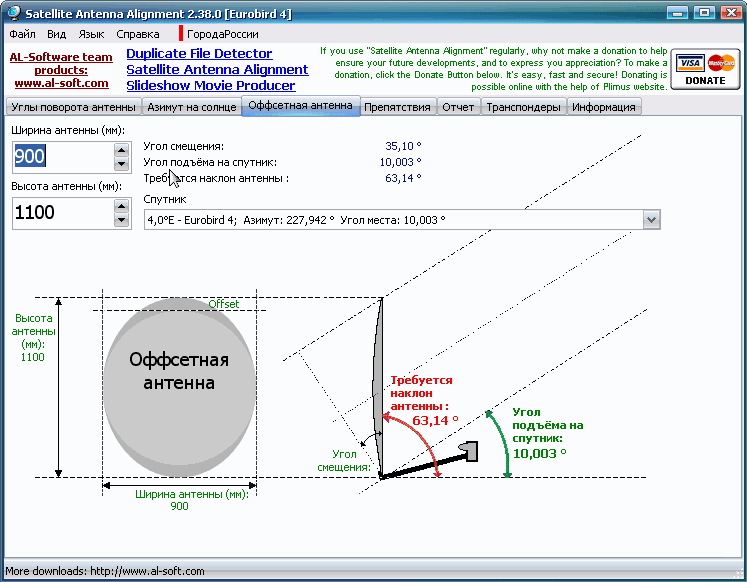Click the Visa MasterCard DONATE button
The width and height of the screenshot is (747, 582).
pyautogui.click(x=705, y=69)
